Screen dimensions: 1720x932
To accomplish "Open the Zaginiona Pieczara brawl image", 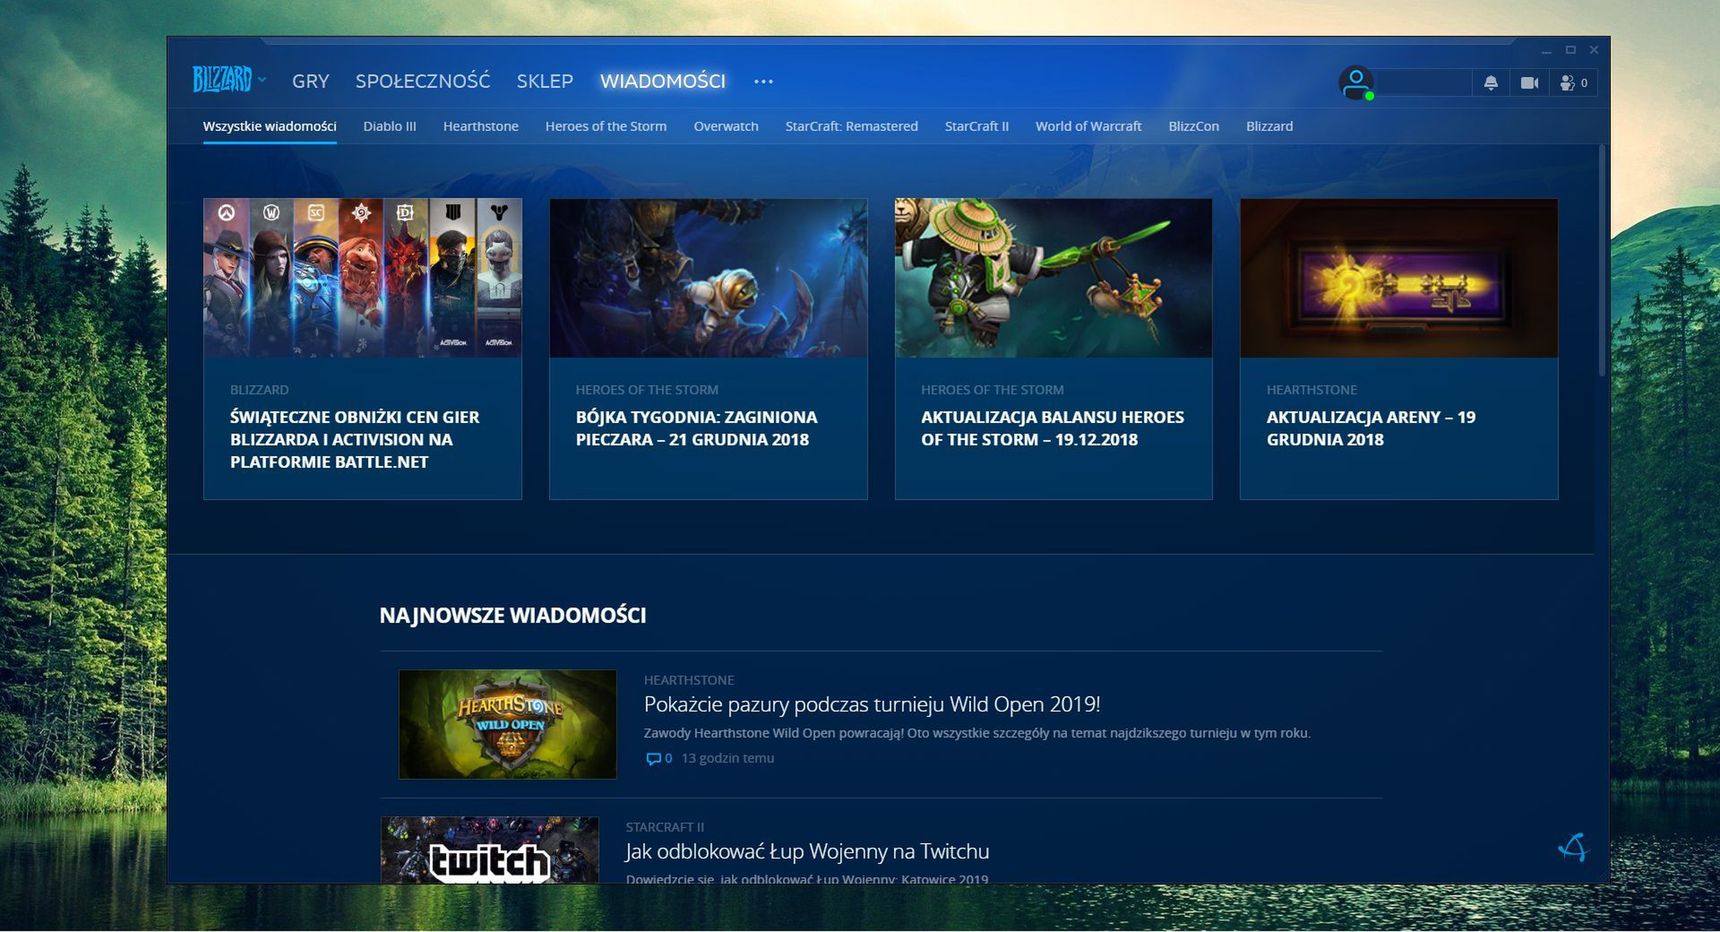I will (708, 278).
